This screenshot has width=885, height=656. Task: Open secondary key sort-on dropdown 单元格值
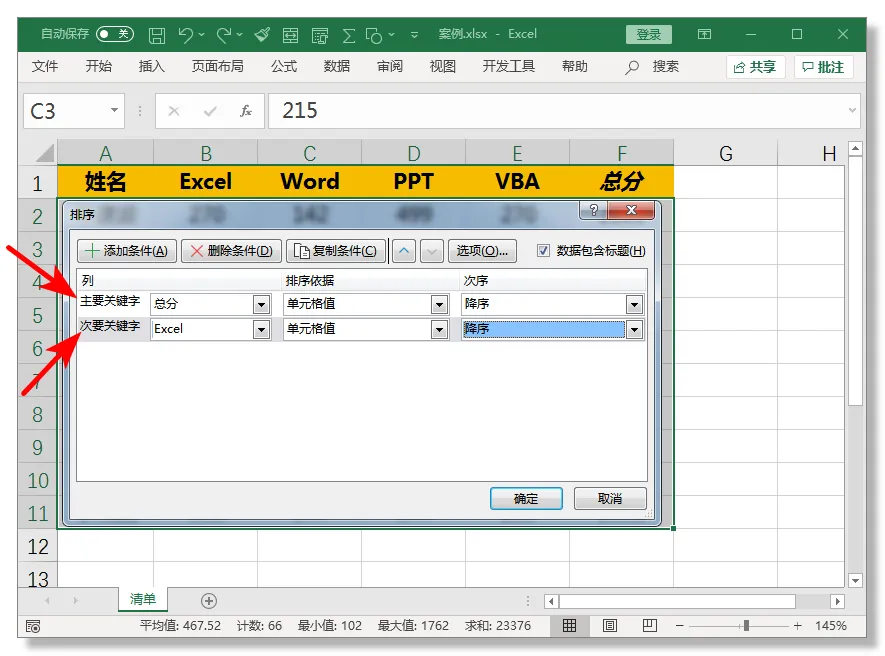click(x=439, y=330)
